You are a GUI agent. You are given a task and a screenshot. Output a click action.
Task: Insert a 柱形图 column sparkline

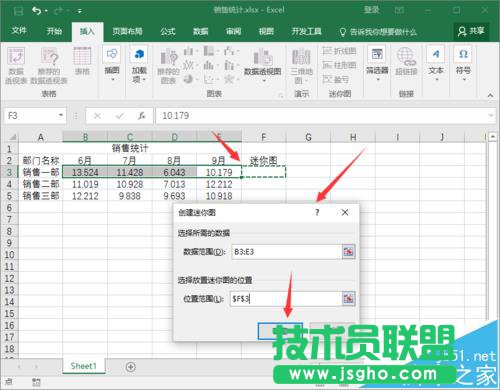click(x=339, y=65)
